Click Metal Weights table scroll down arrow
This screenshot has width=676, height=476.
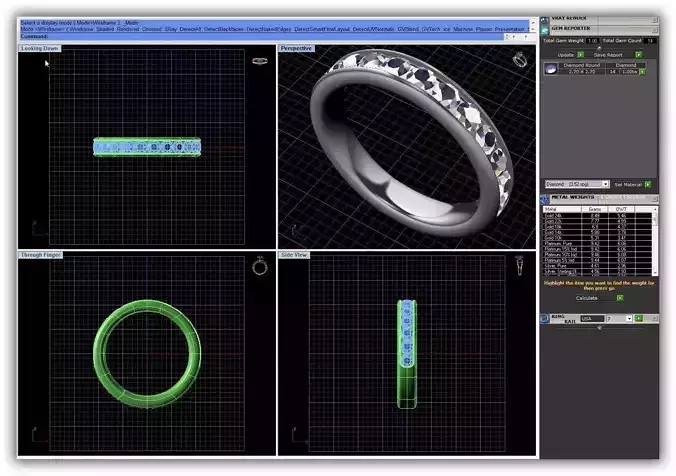point(655,273)
